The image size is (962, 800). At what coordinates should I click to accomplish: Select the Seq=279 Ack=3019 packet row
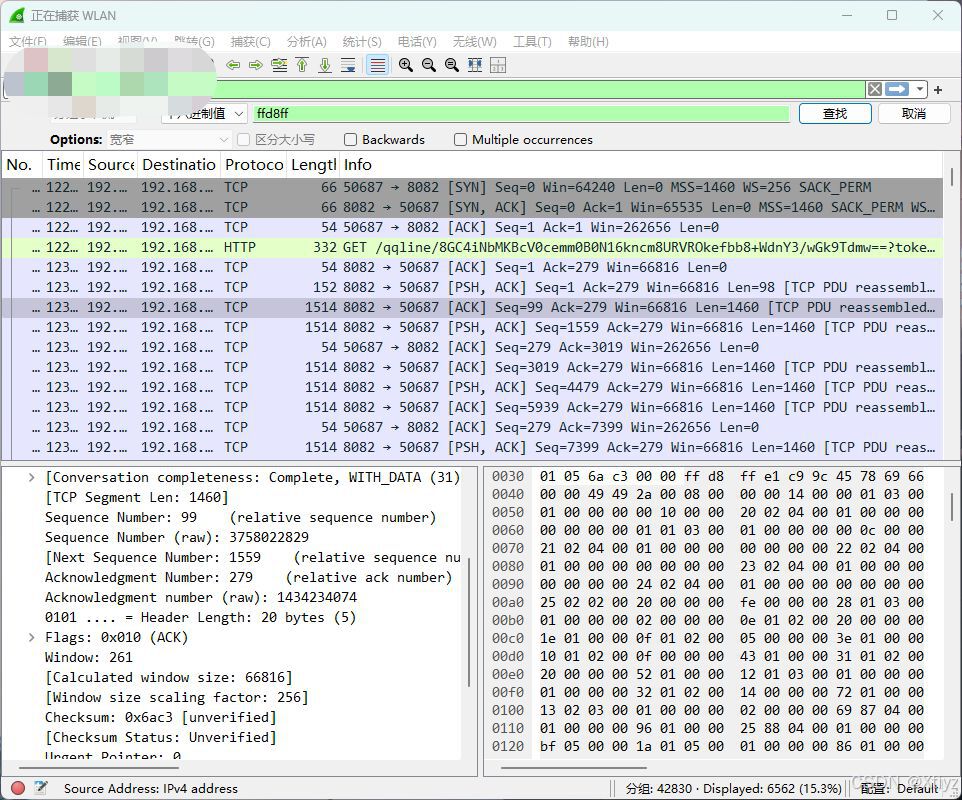(472, 347)
